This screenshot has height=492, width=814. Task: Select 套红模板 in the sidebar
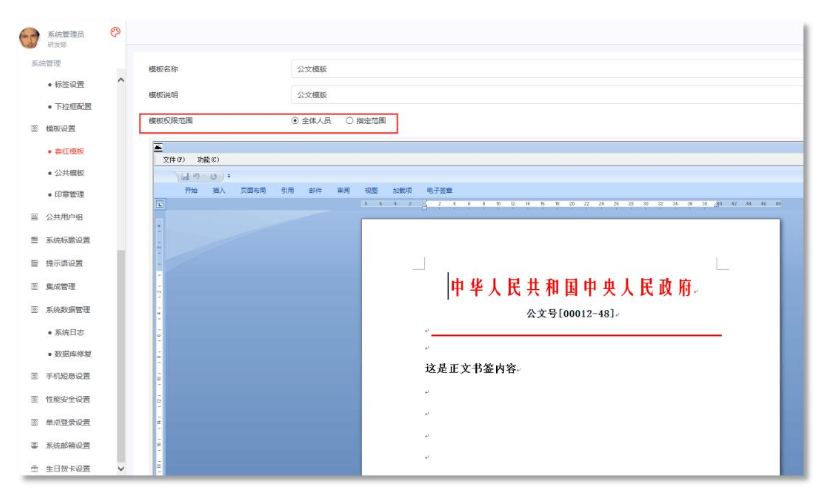(x=69, y=151)
